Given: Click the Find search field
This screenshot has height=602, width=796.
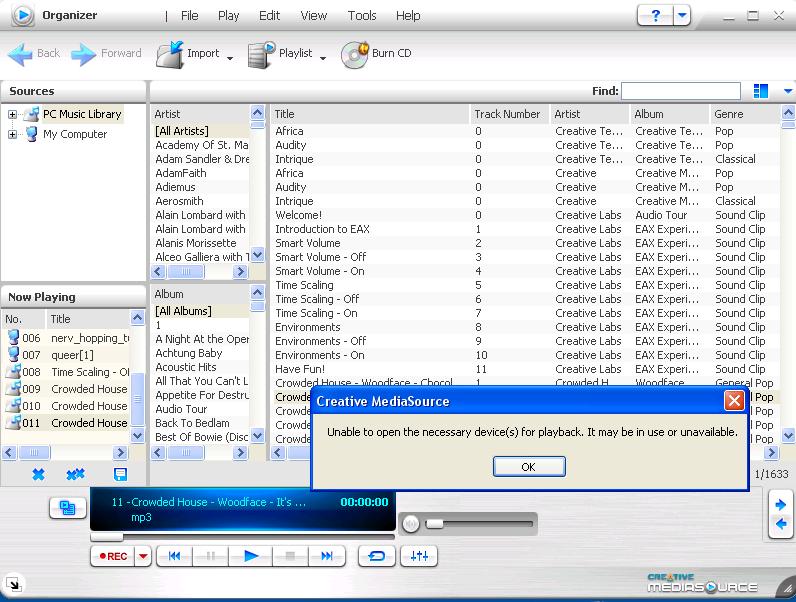Looking at the screenshot, I should coord(680,91).
